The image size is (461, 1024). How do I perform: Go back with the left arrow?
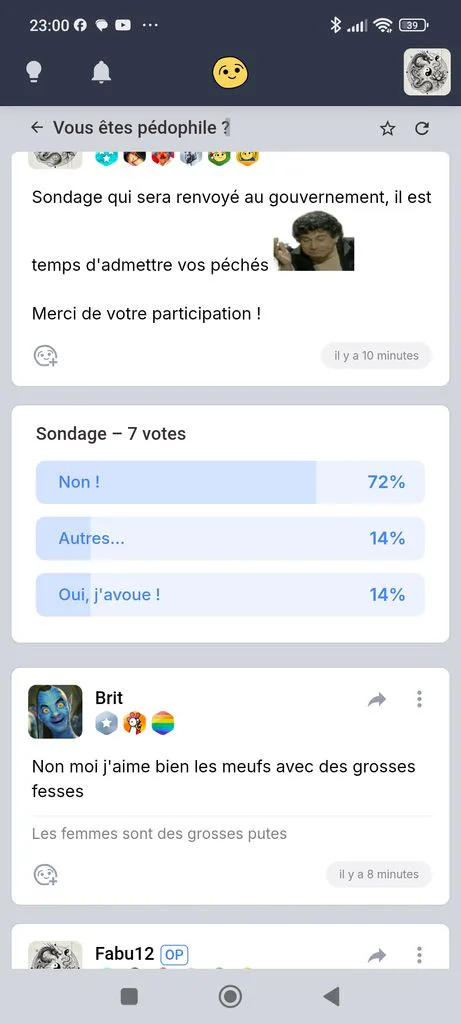pyautogui.click(x=37, y=128)
